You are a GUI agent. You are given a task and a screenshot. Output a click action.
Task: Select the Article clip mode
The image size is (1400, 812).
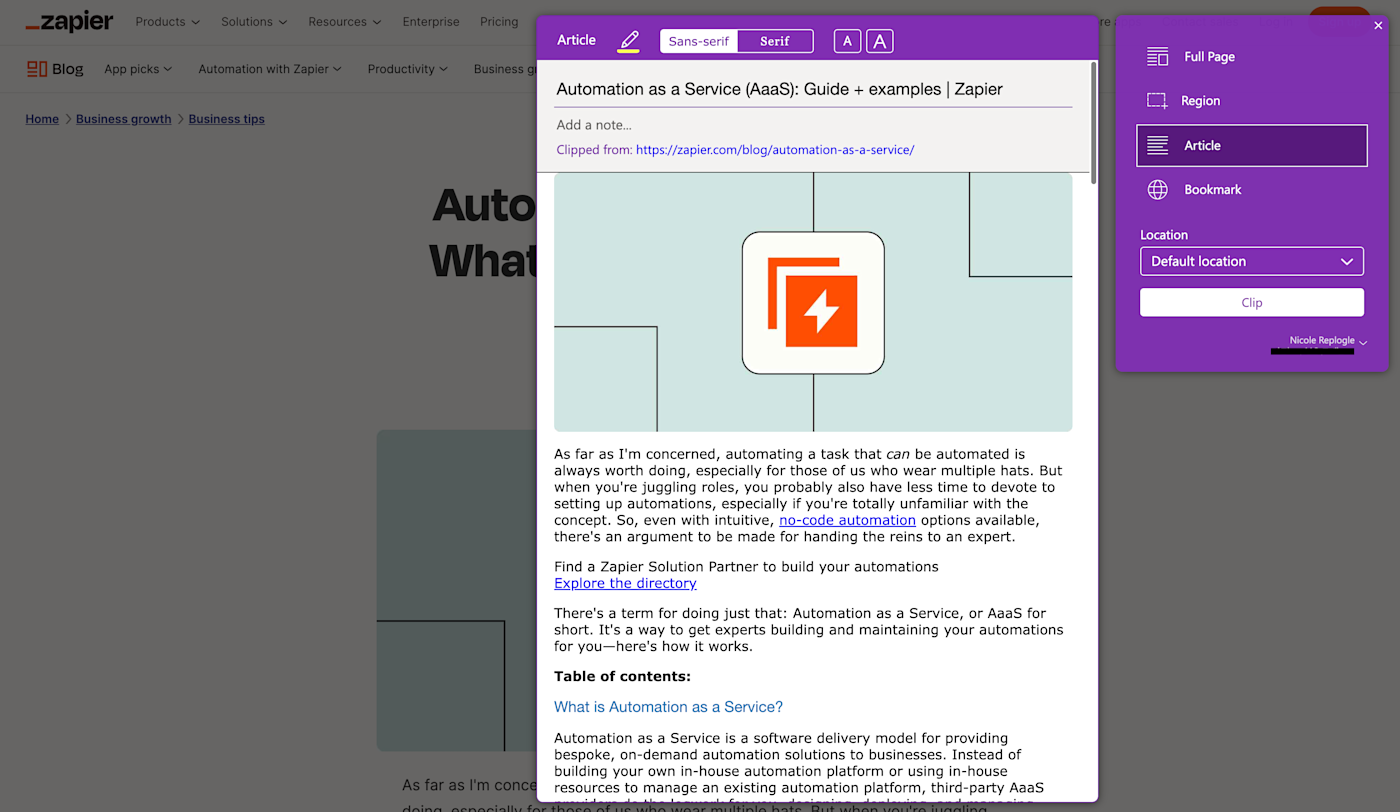pos(1251,145)
